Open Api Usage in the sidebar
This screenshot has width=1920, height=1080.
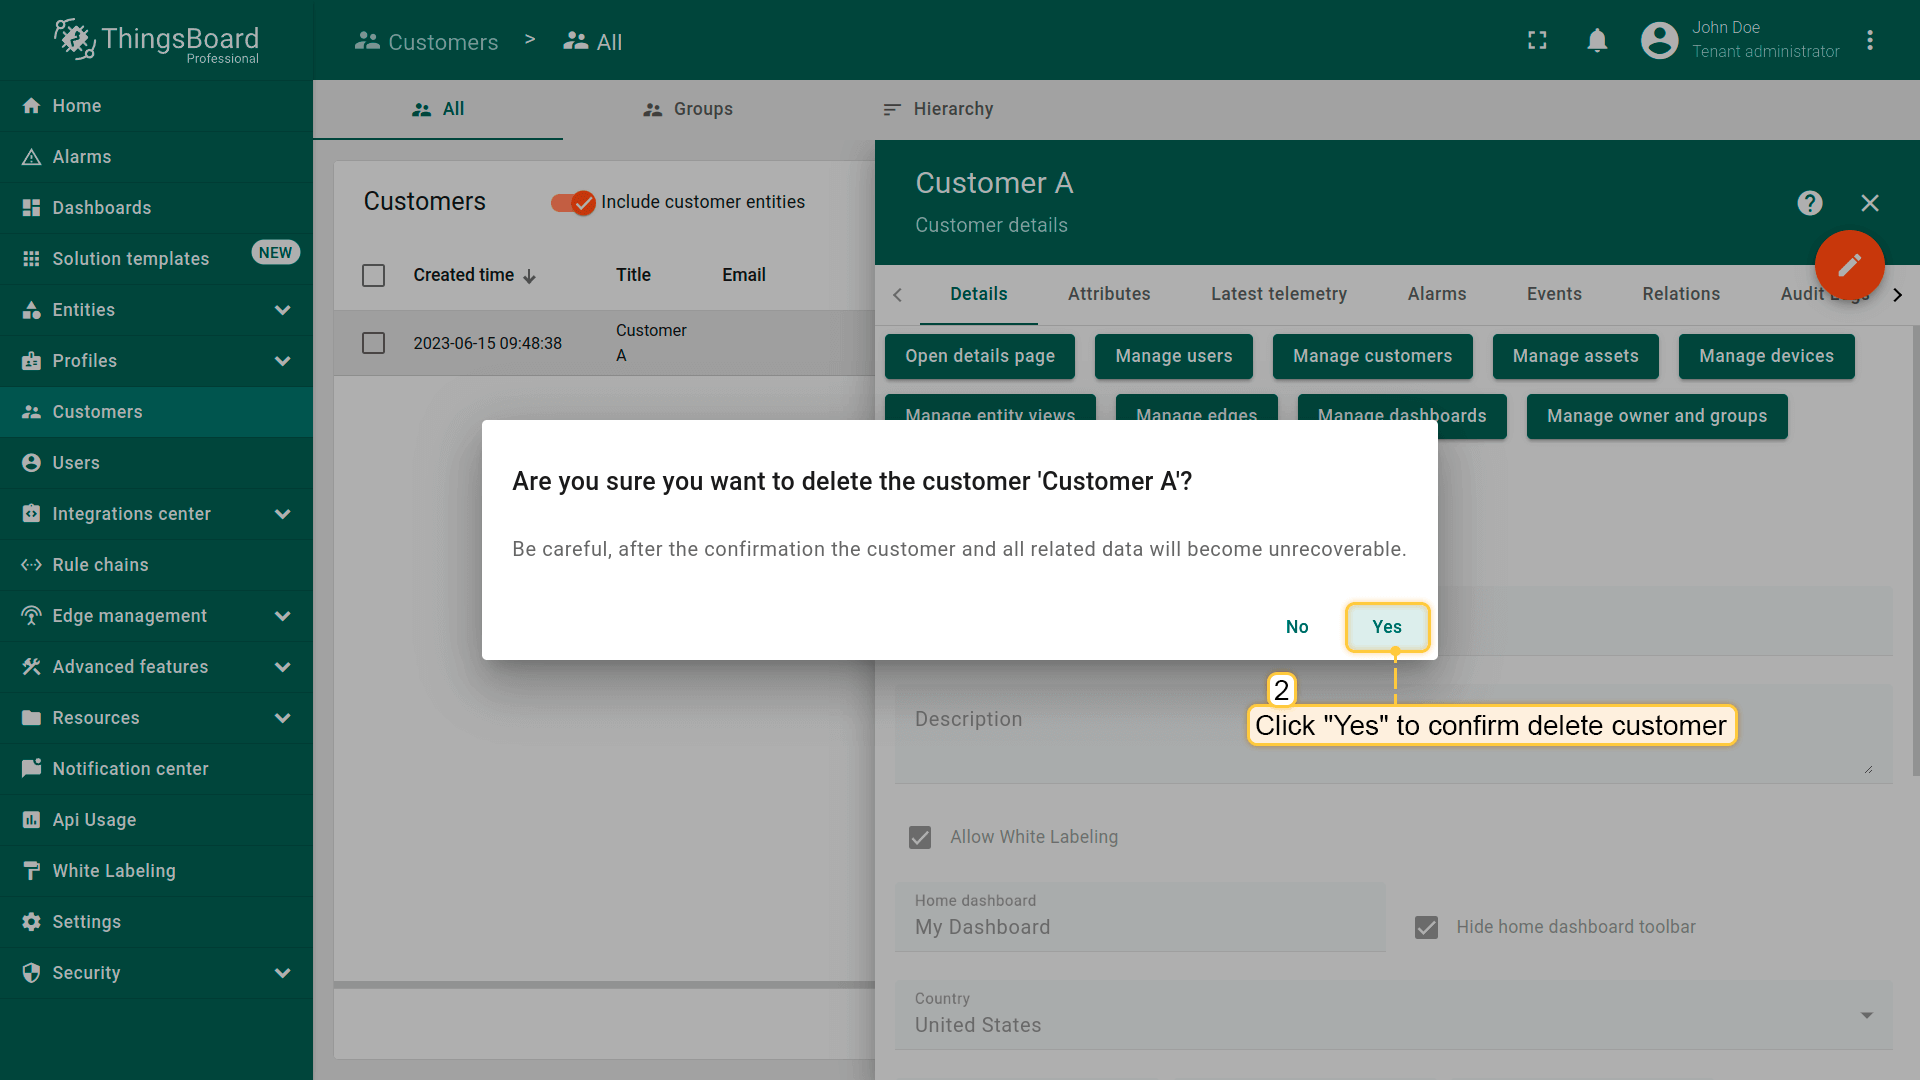pos(94,820)
